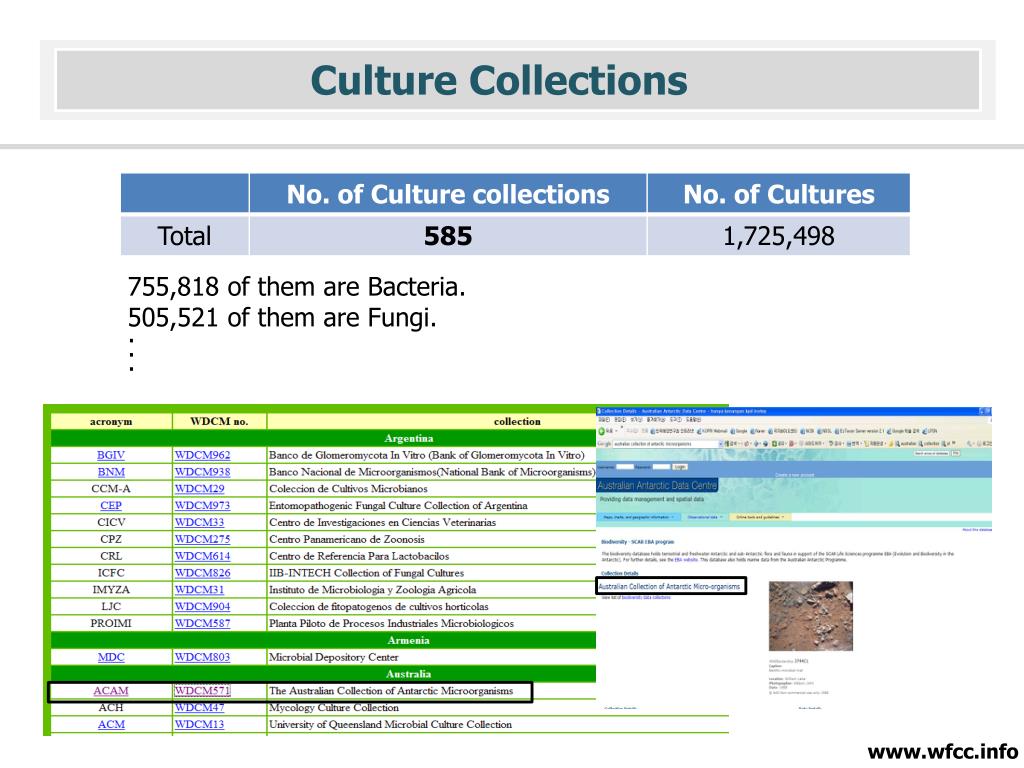Click the Australia country header row
The image size is (1024, 768).
323,674
